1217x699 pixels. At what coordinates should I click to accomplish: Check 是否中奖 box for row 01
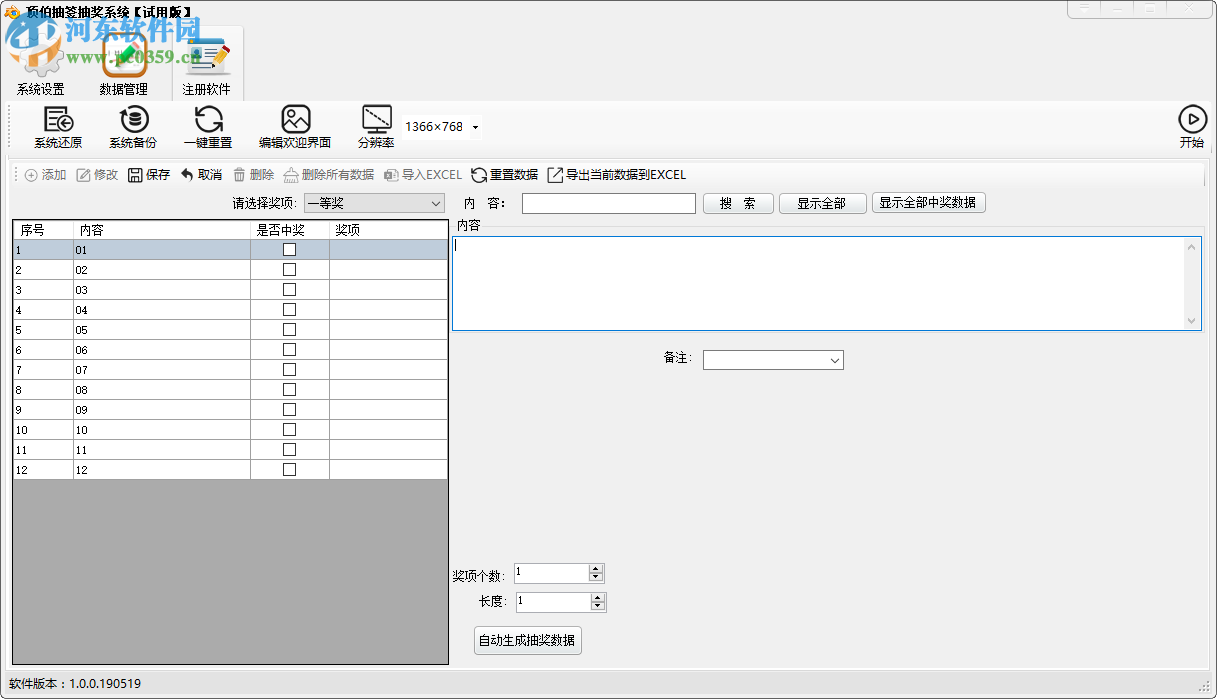click(289, 250)
